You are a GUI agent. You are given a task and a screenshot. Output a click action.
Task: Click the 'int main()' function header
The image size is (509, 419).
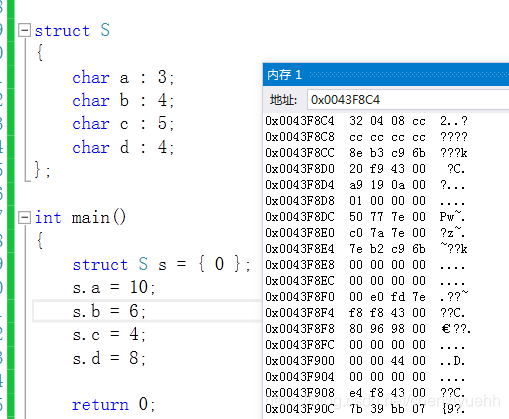(x=80, y=218)
